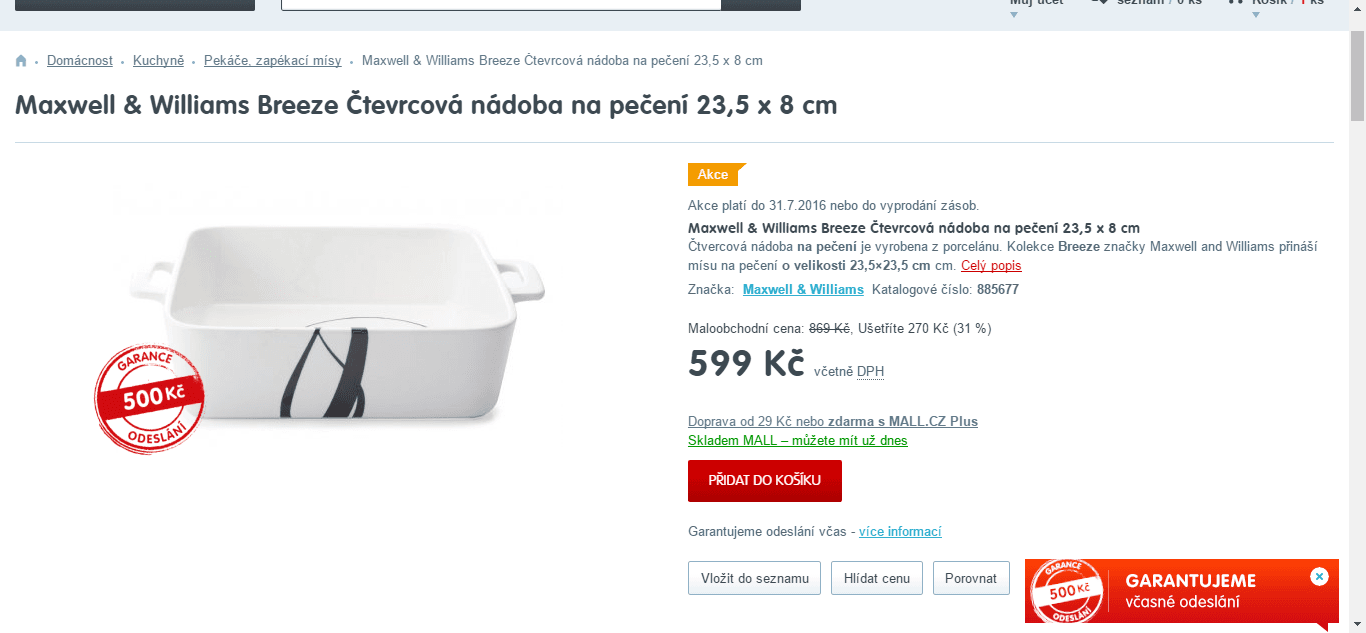Open the DPH info link next to the price
Viewport: 1366px width, 633px height.
(870, 372)
